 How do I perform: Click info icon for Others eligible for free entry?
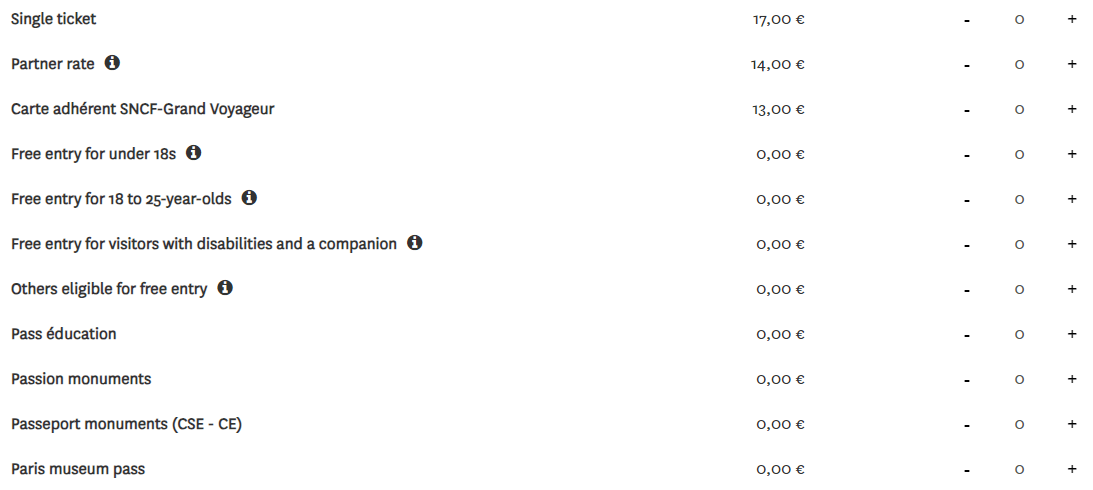(x=224, y=287)
